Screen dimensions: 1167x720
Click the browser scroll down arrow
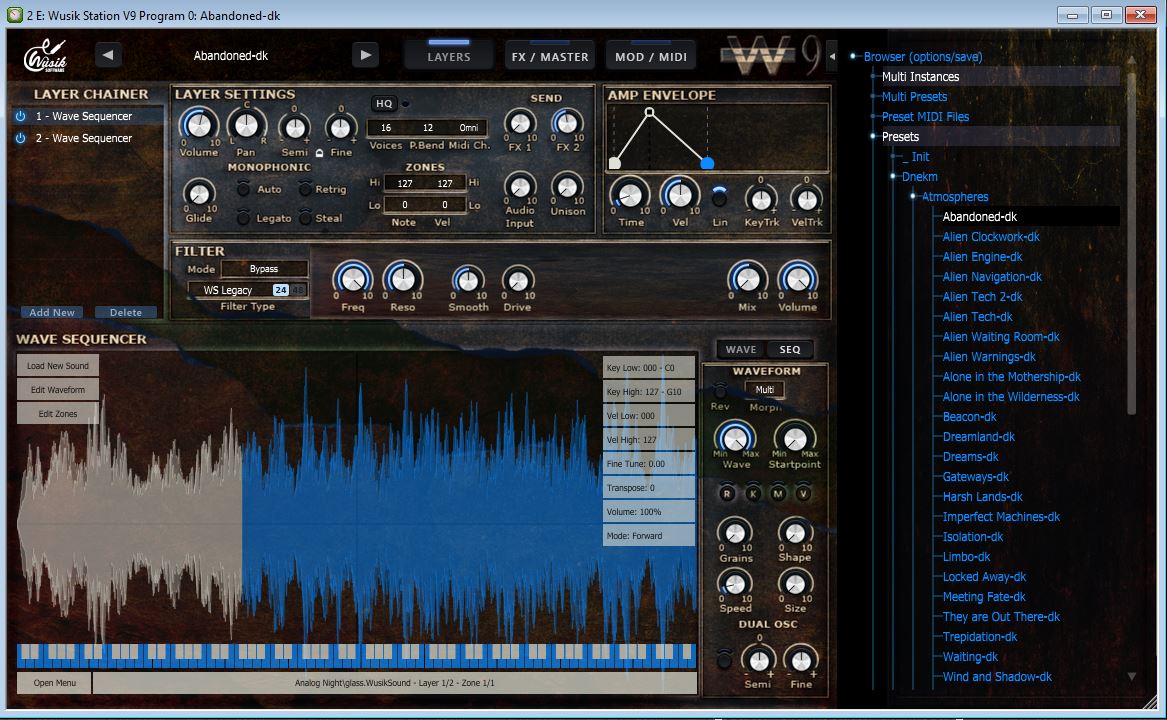(x=1131, y=677)
